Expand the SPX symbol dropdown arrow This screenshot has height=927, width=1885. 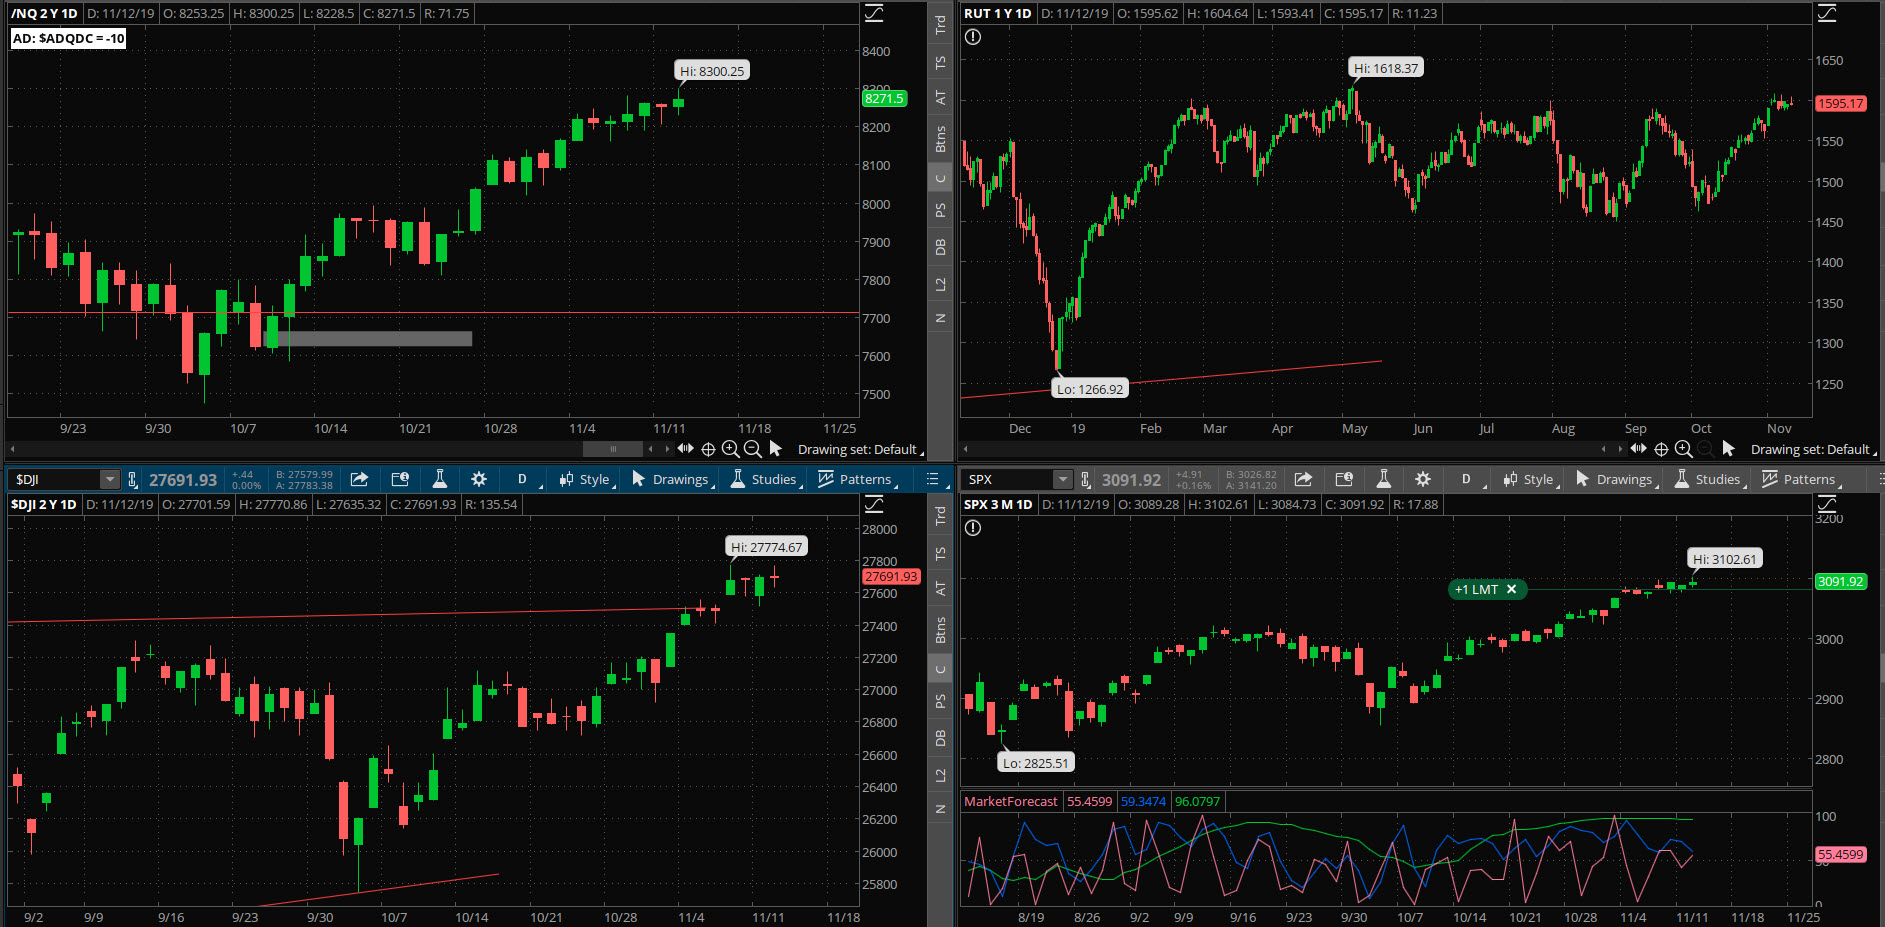pyautogui.click(x=1063, y=479)
